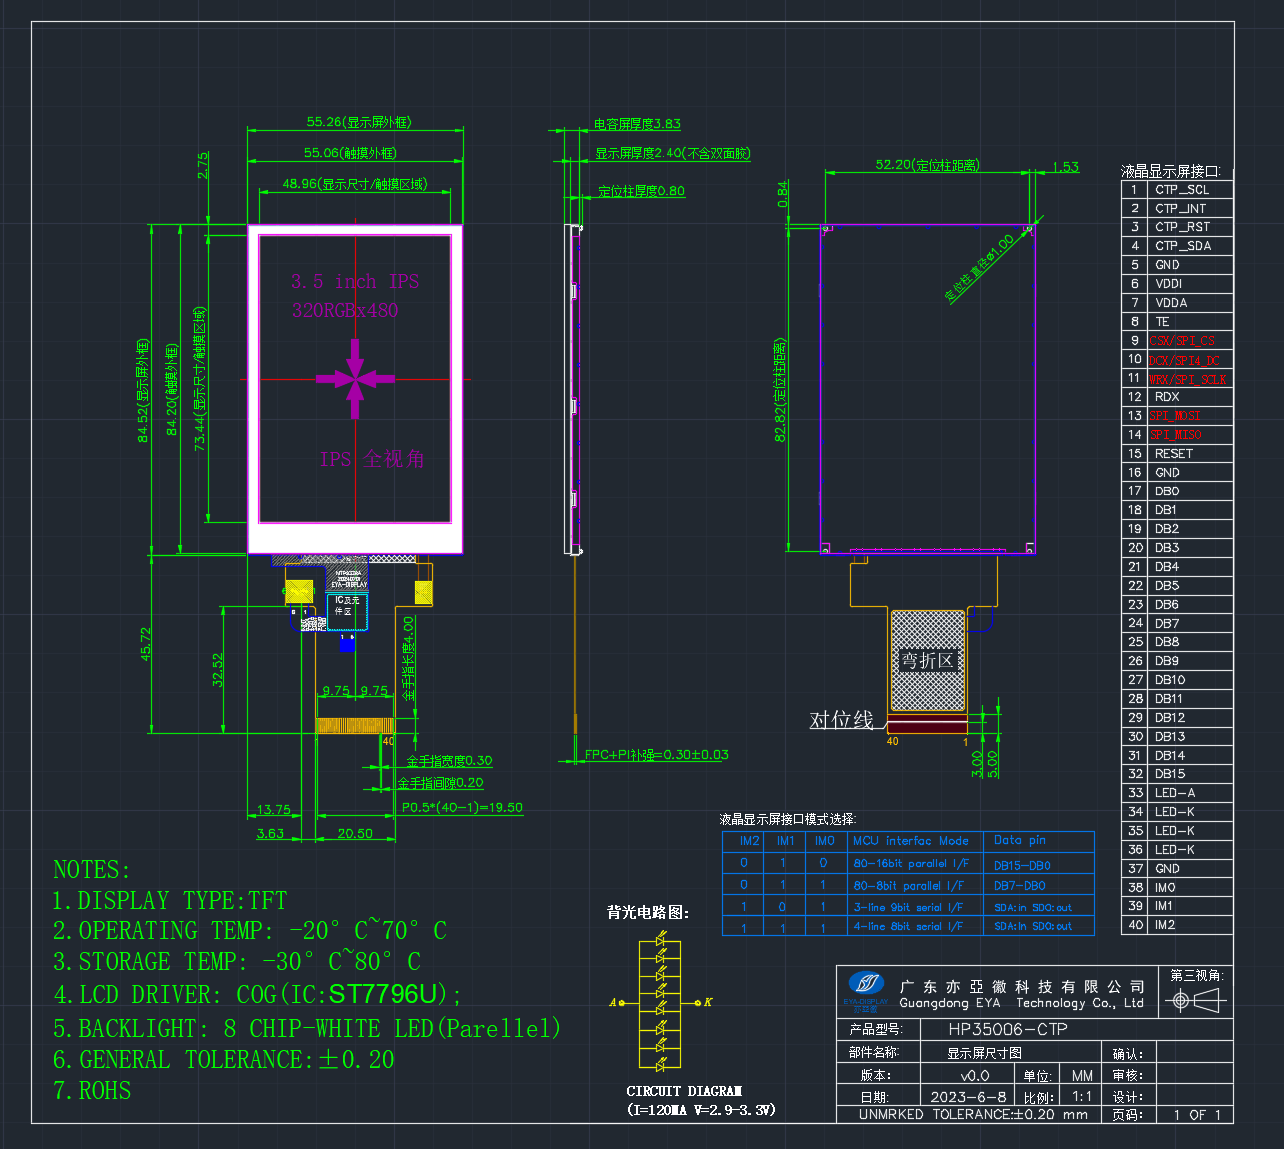
Task: Click the third-angle projection symbol
Action: click(x=1197, y=1000)
